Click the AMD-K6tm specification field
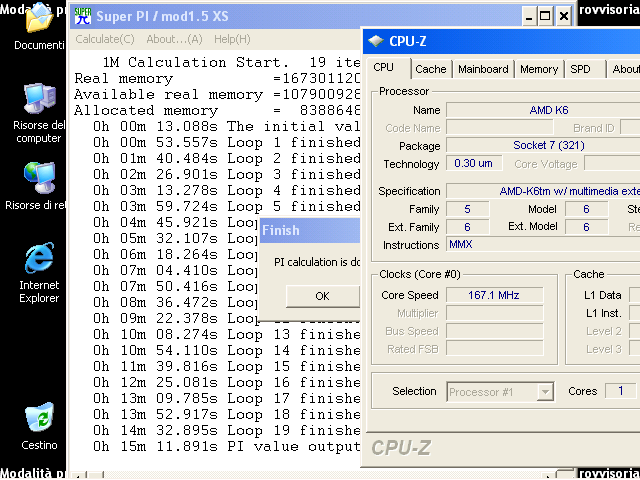 [x=543, y=191]
